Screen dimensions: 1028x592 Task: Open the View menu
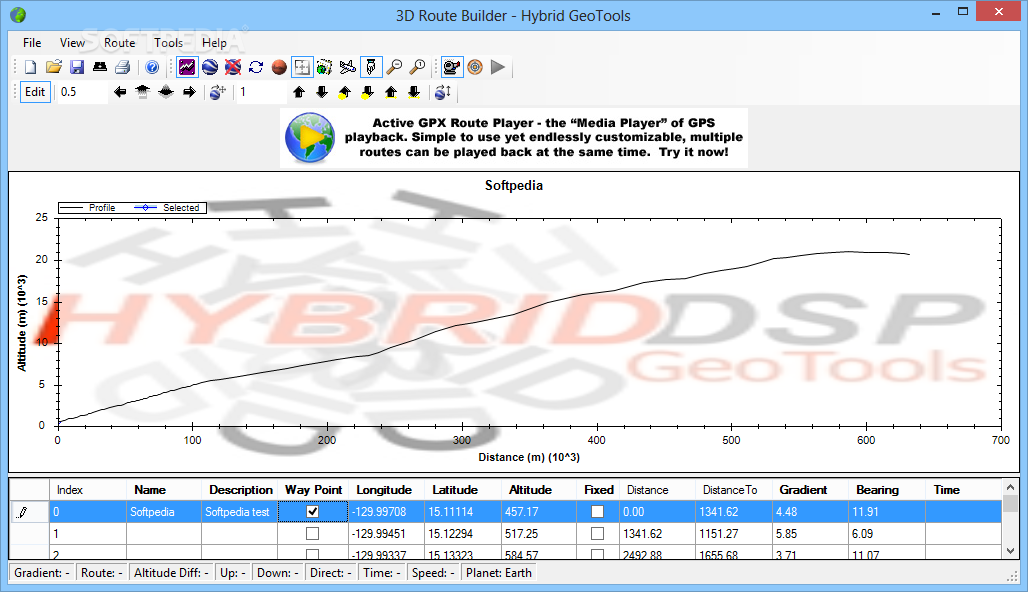[72, 43]
